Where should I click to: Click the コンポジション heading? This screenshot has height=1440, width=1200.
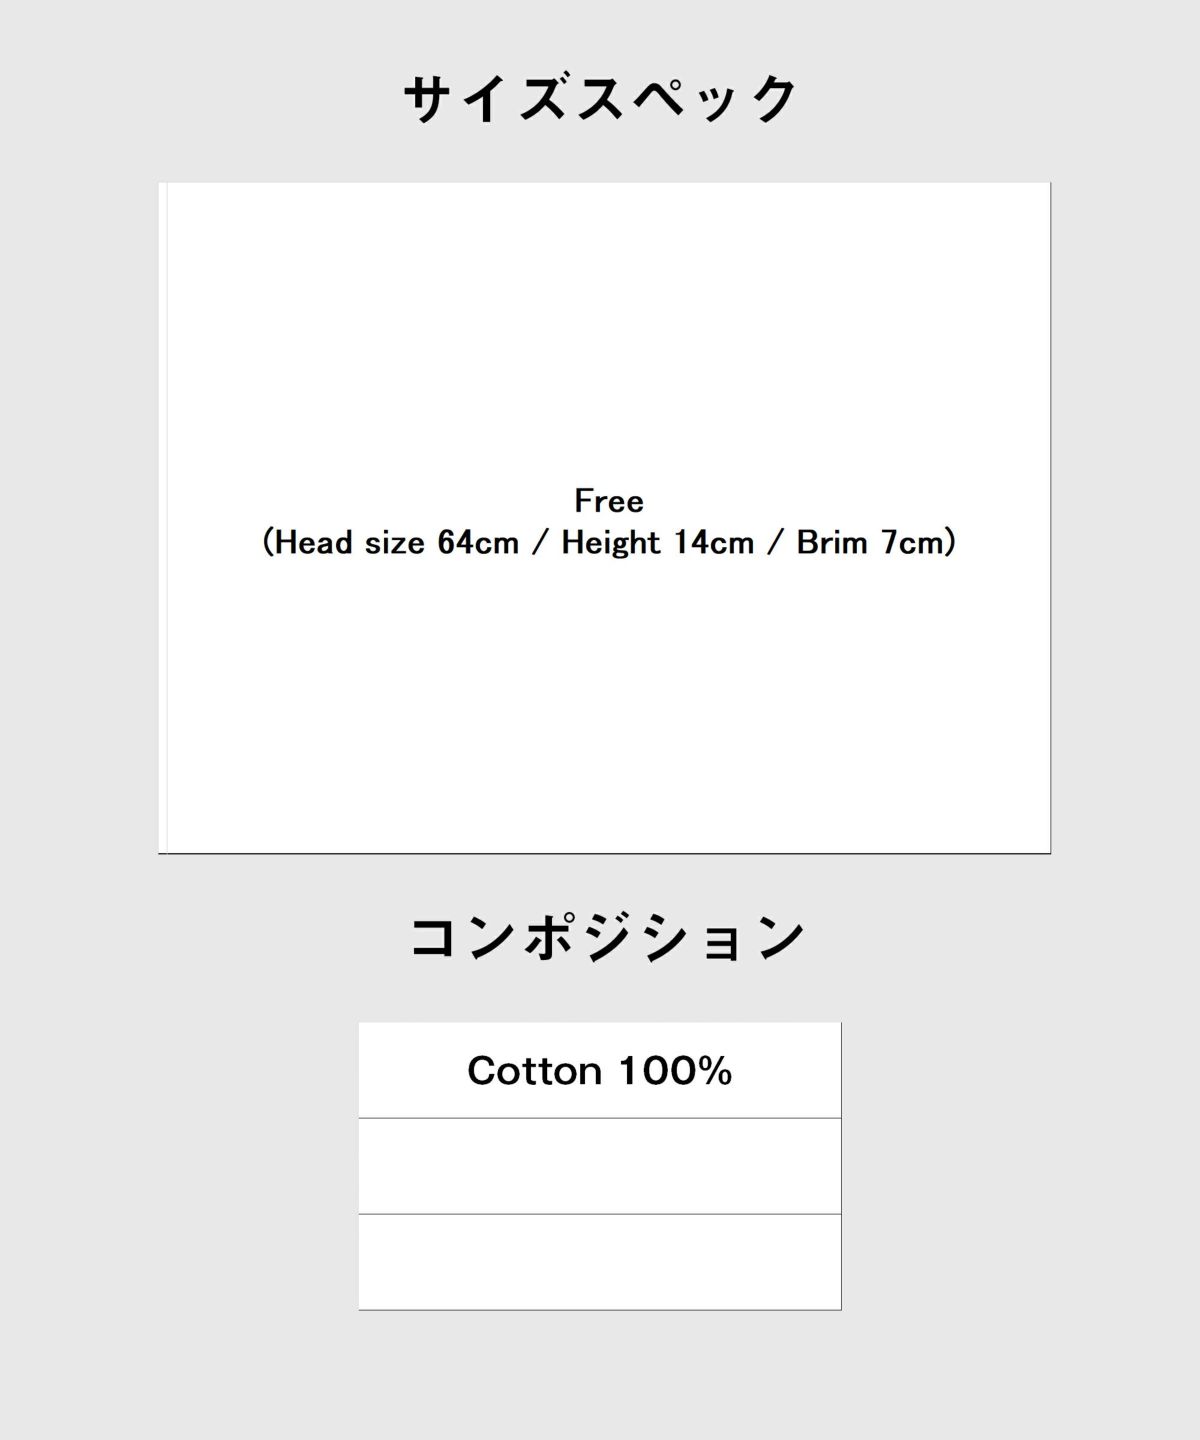pos(608,937)
